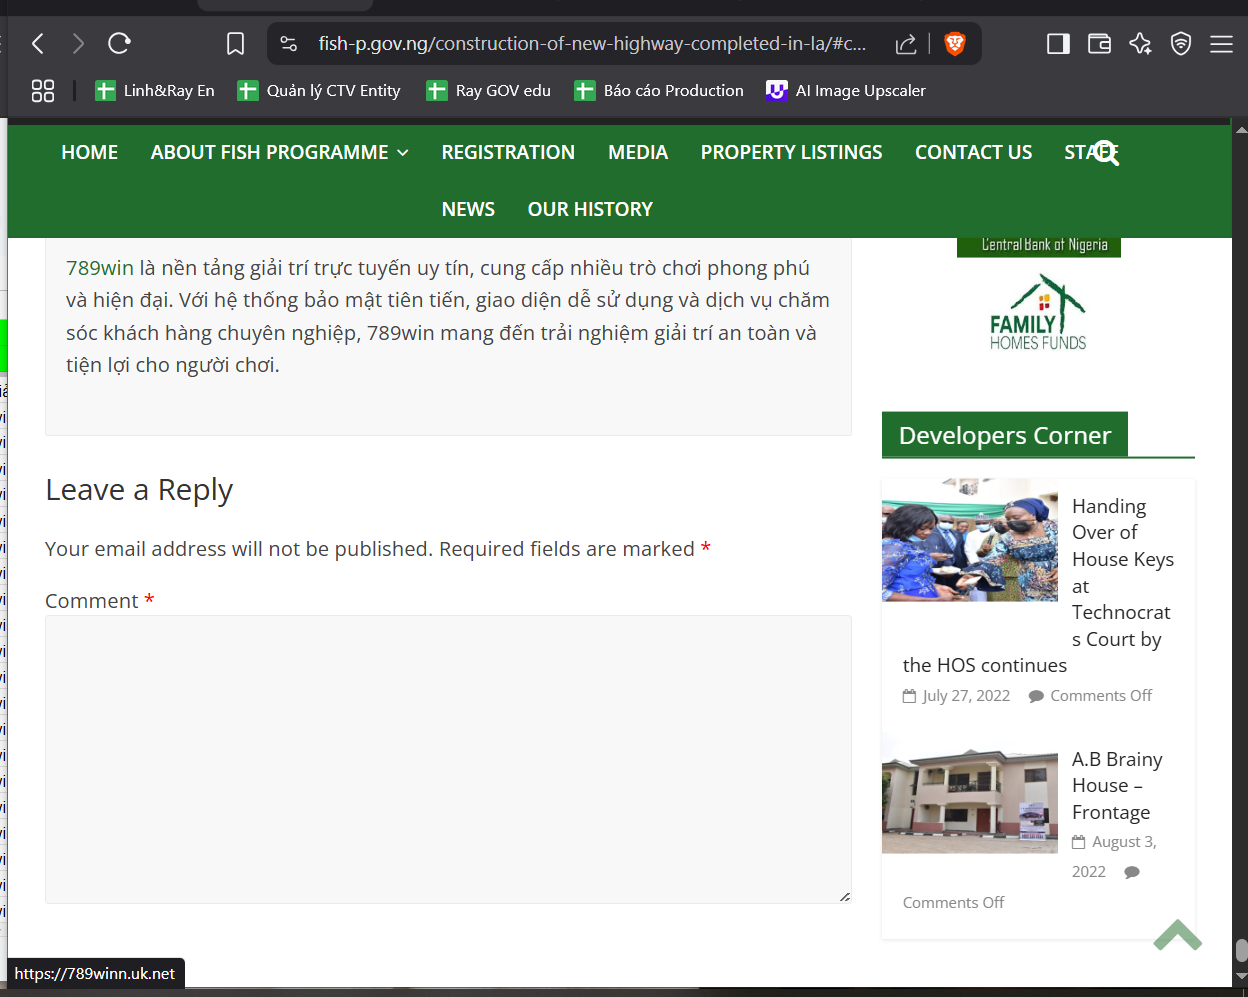Click the Central Bank of Nigeria banner
The image size is (1248, 997).
tap(1039, 245)
